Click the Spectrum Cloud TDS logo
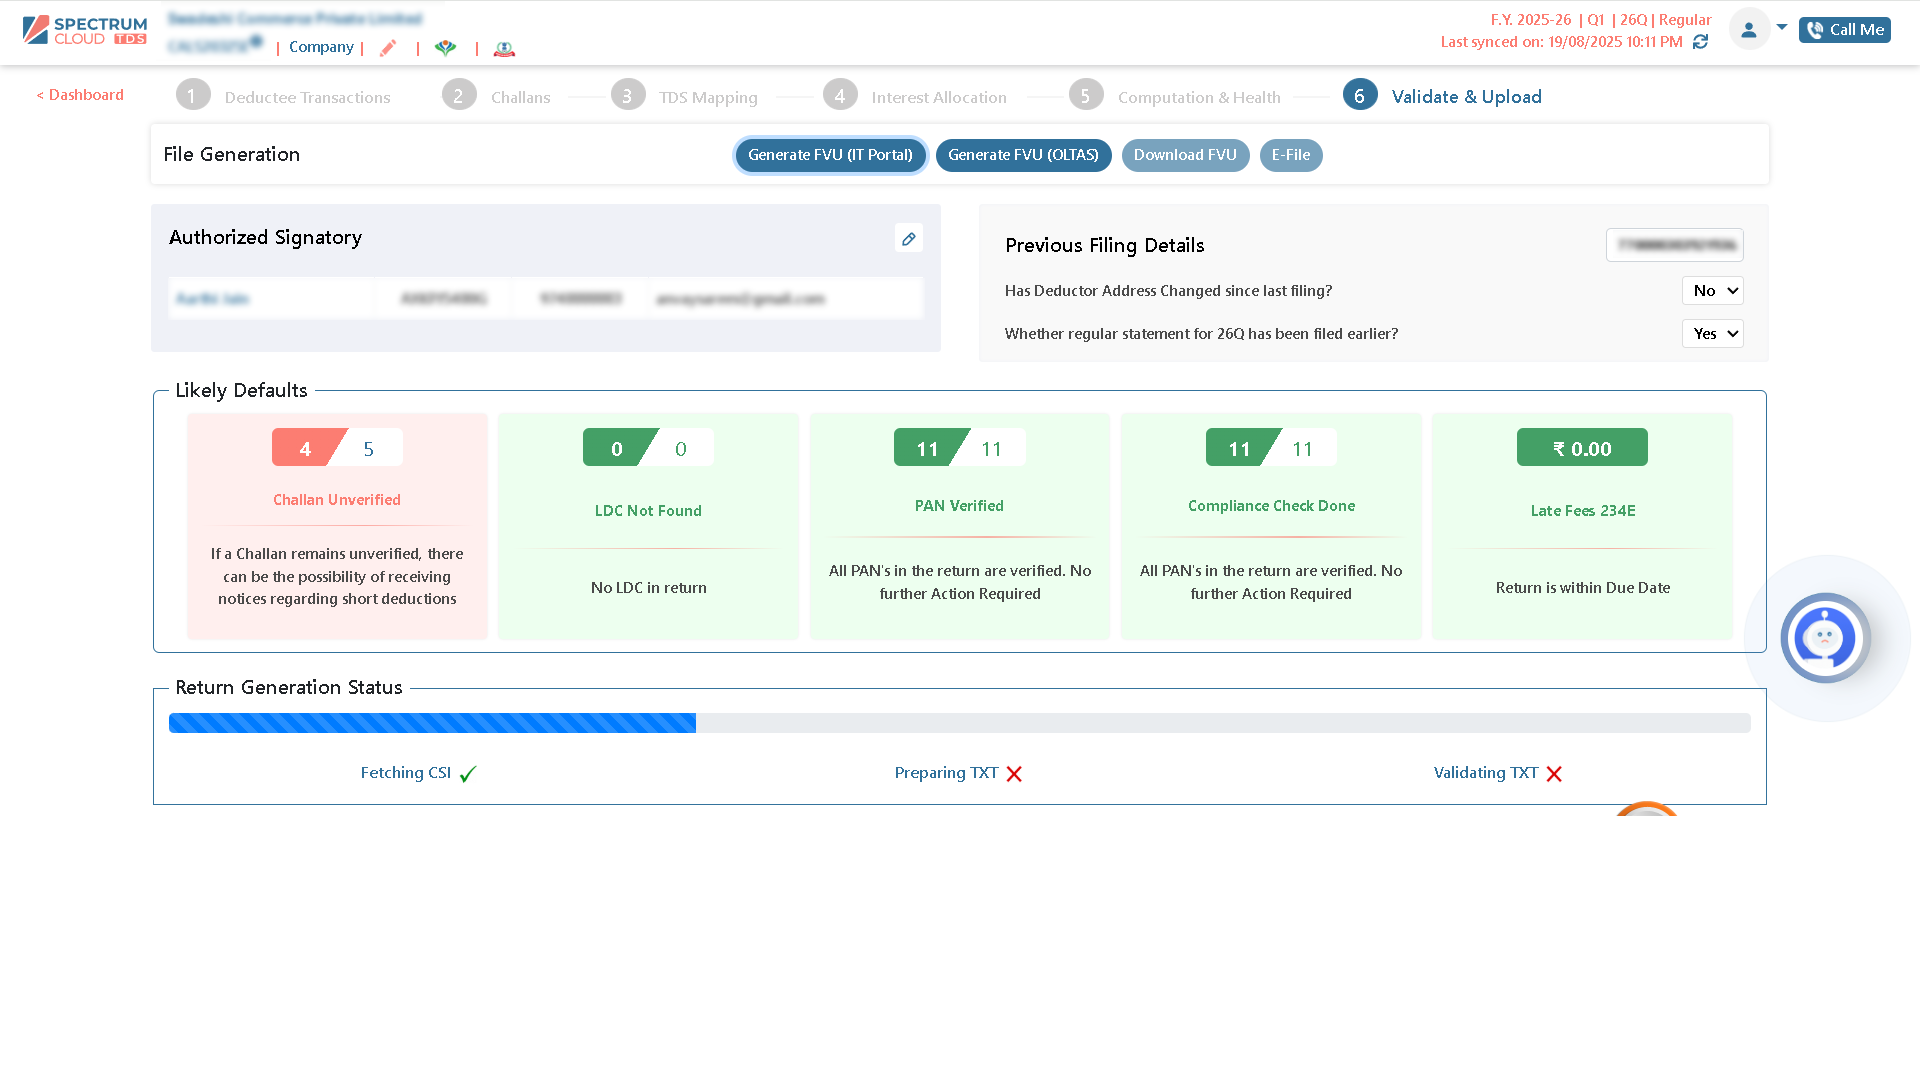1920x1080 pixels. (x=85, y=30)
